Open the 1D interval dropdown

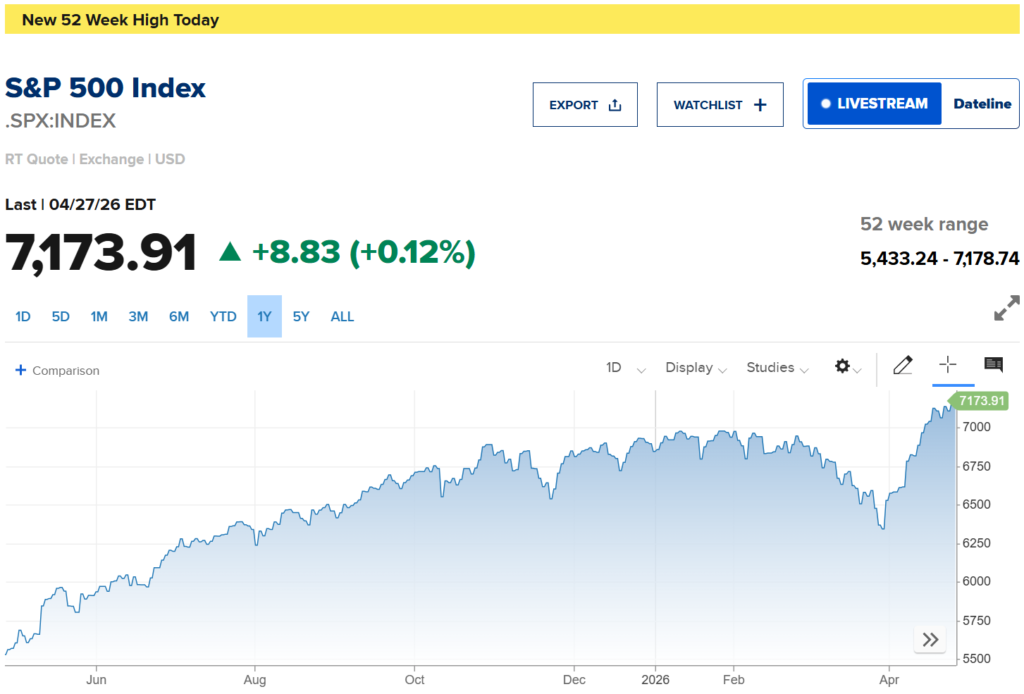625,368
